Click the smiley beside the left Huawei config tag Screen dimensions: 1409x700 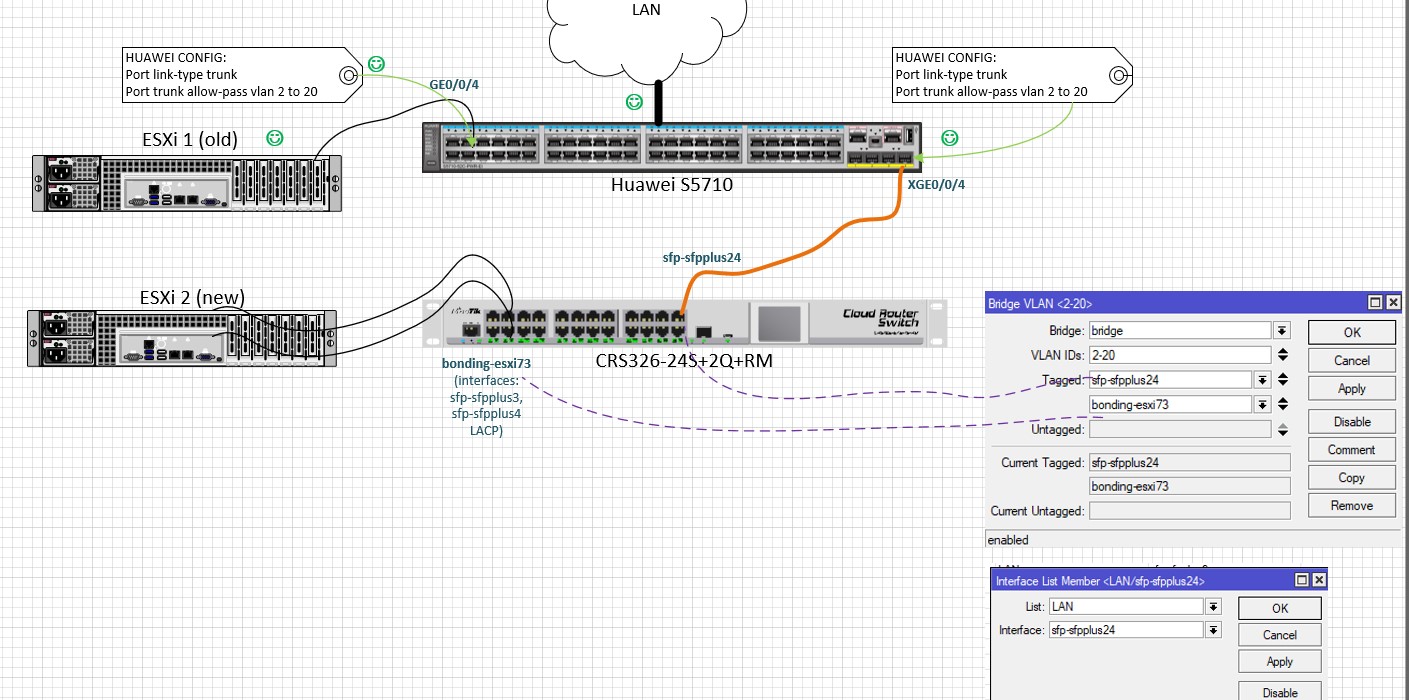pos(376,63)
